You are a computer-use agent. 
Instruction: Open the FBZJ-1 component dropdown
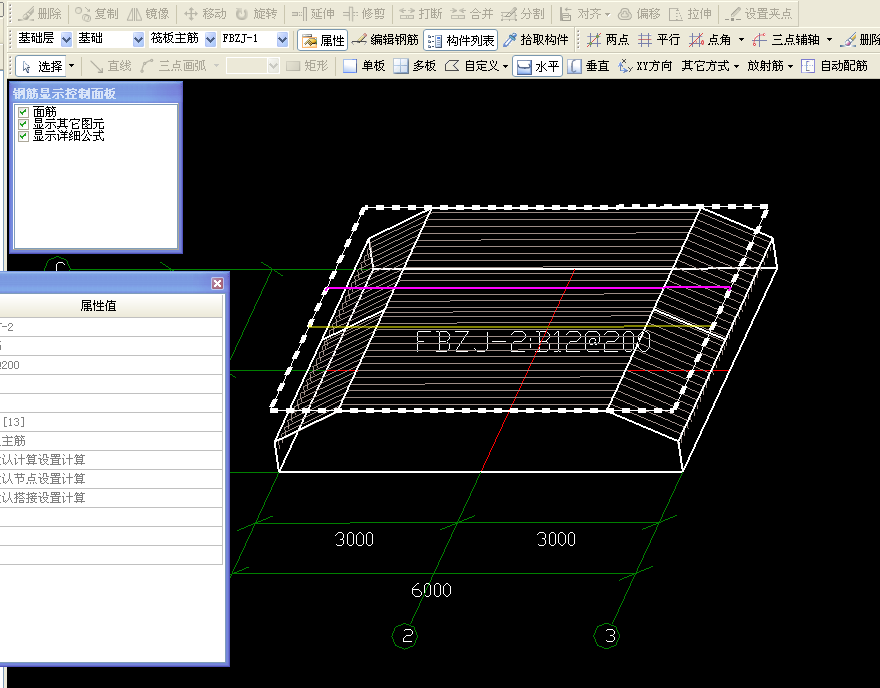pos(282,39)
